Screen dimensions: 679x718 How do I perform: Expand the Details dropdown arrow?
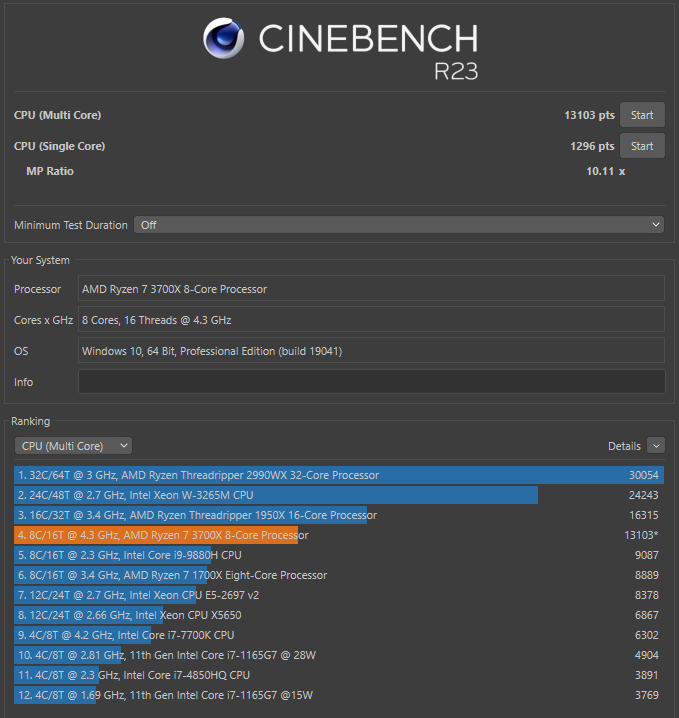pyautogui.click(x=656, y=446)
